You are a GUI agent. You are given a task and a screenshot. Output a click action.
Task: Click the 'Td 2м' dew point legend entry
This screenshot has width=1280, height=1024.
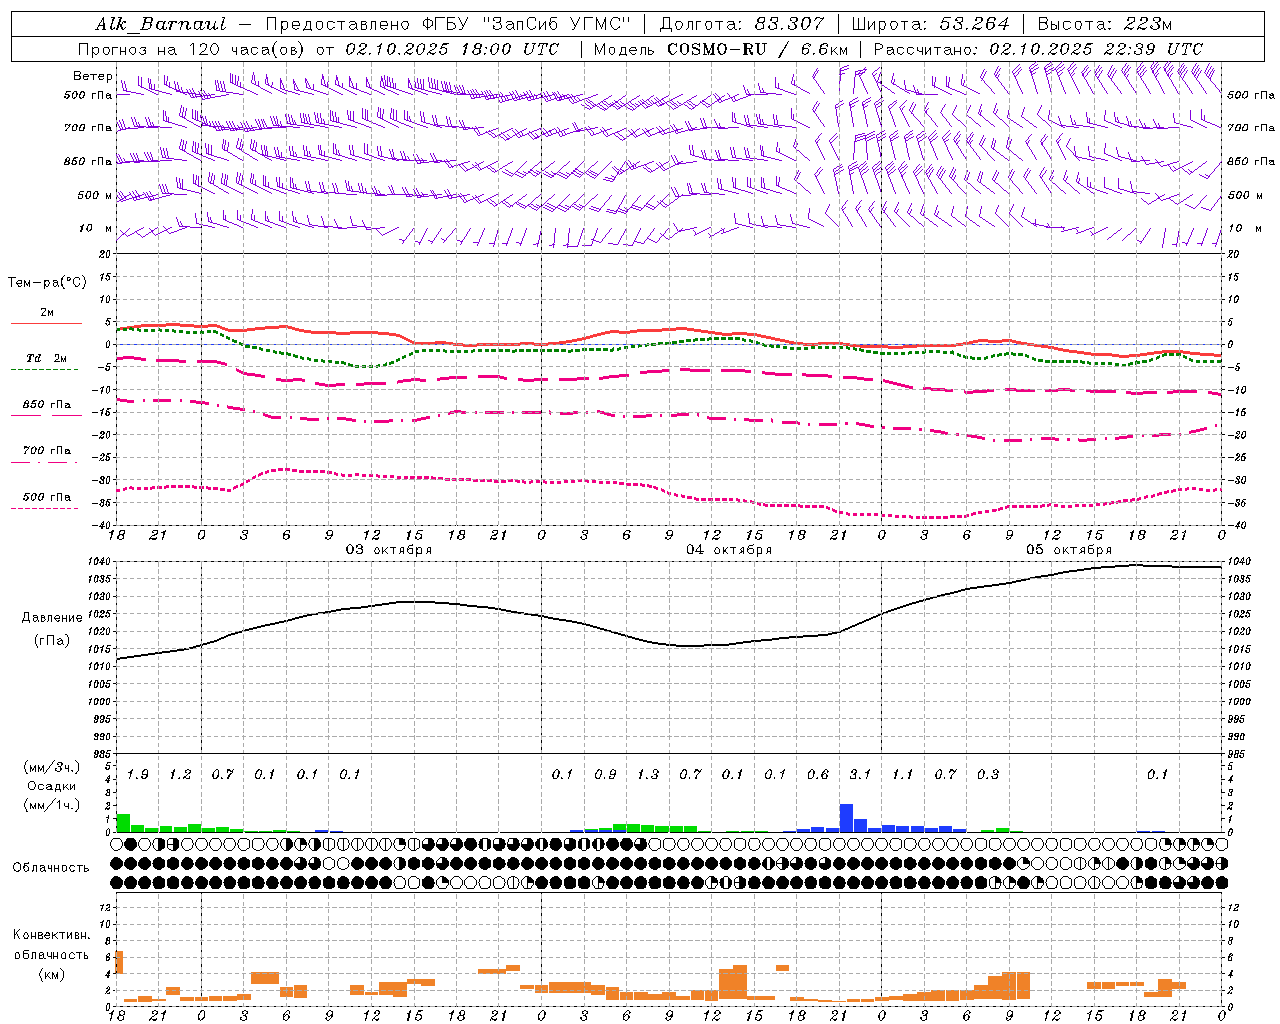tap(46, 358)
